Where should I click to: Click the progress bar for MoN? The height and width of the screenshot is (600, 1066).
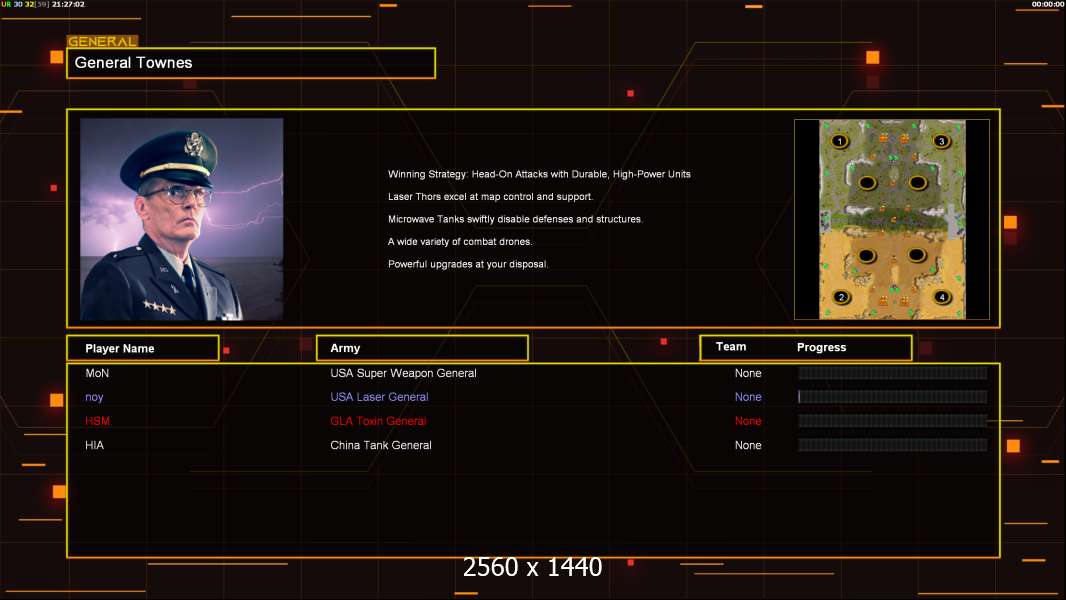point(893,372)
